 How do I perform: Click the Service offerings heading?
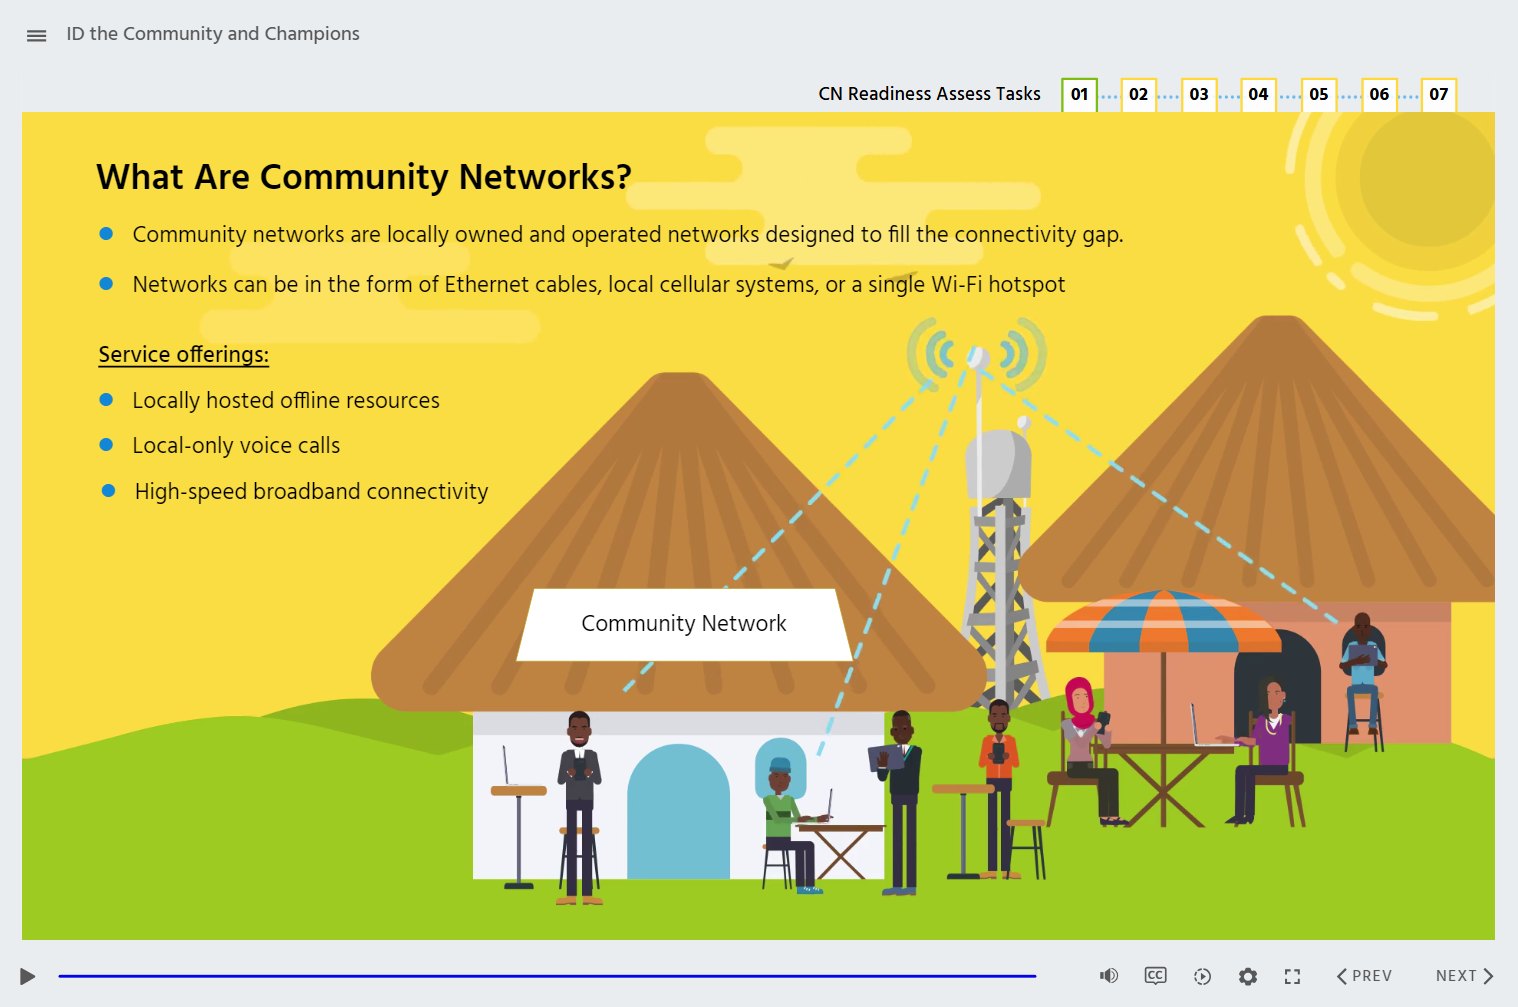[184, 355]
